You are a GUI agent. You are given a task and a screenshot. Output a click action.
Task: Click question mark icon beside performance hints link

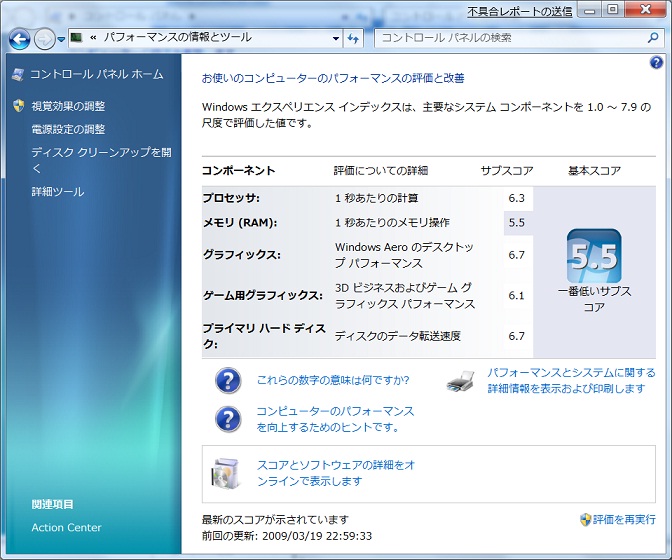[229, 418]
